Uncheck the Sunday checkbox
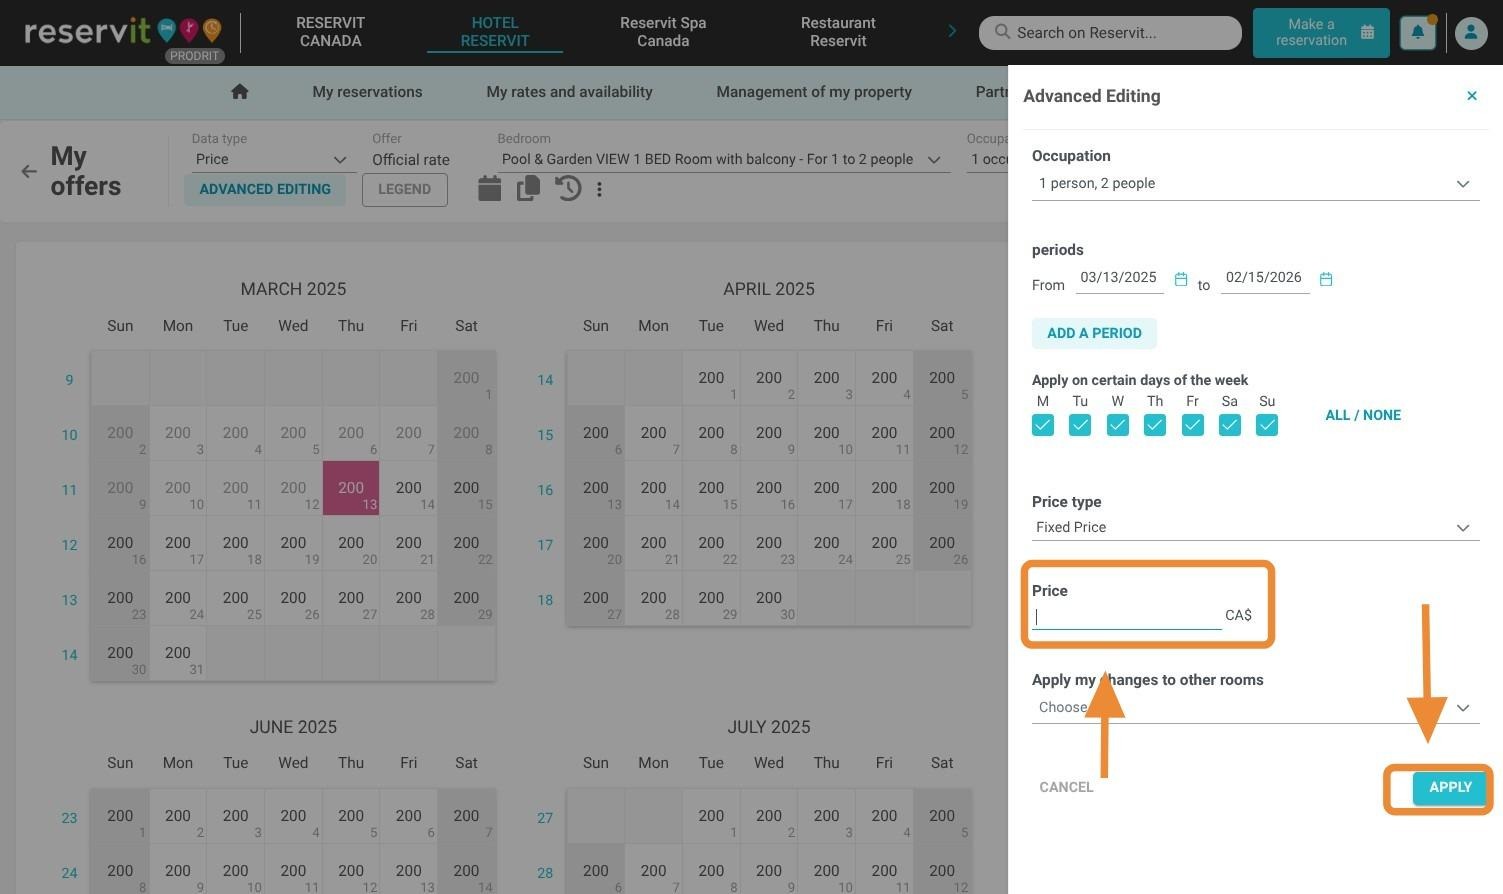Screen dimensions: 1503x894 (x=1267, y=425)
